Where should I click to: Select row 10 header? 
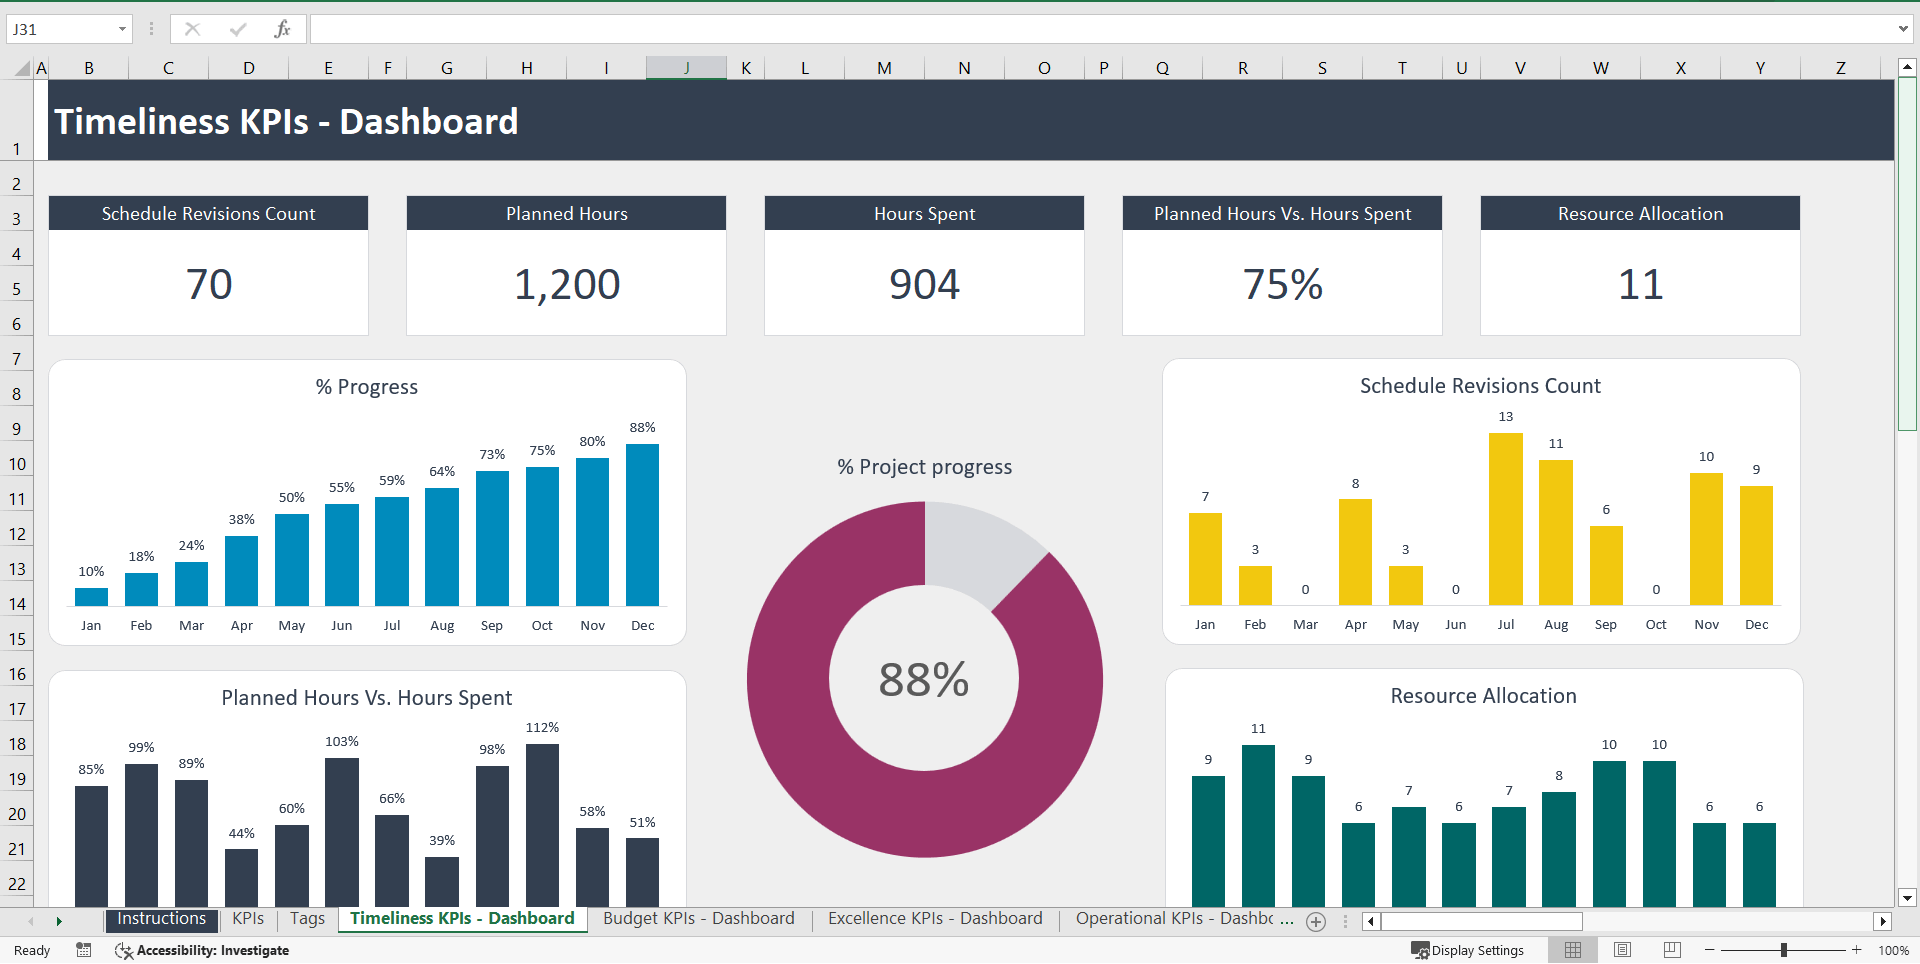coord(17,464)
